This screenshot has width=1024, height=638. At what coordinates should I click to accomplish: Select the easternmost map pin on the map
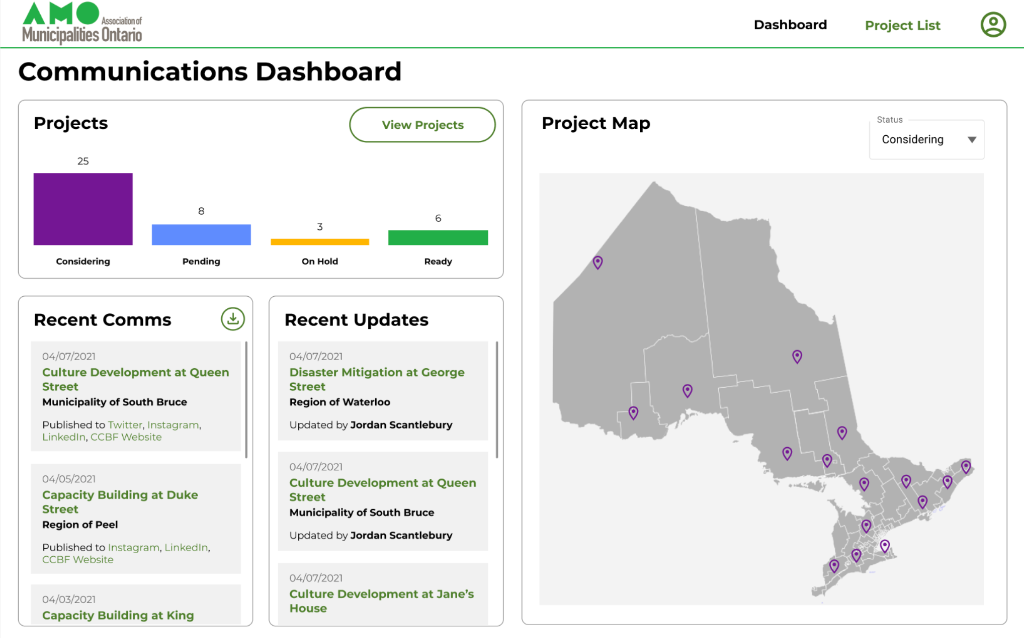pos(965,466)
